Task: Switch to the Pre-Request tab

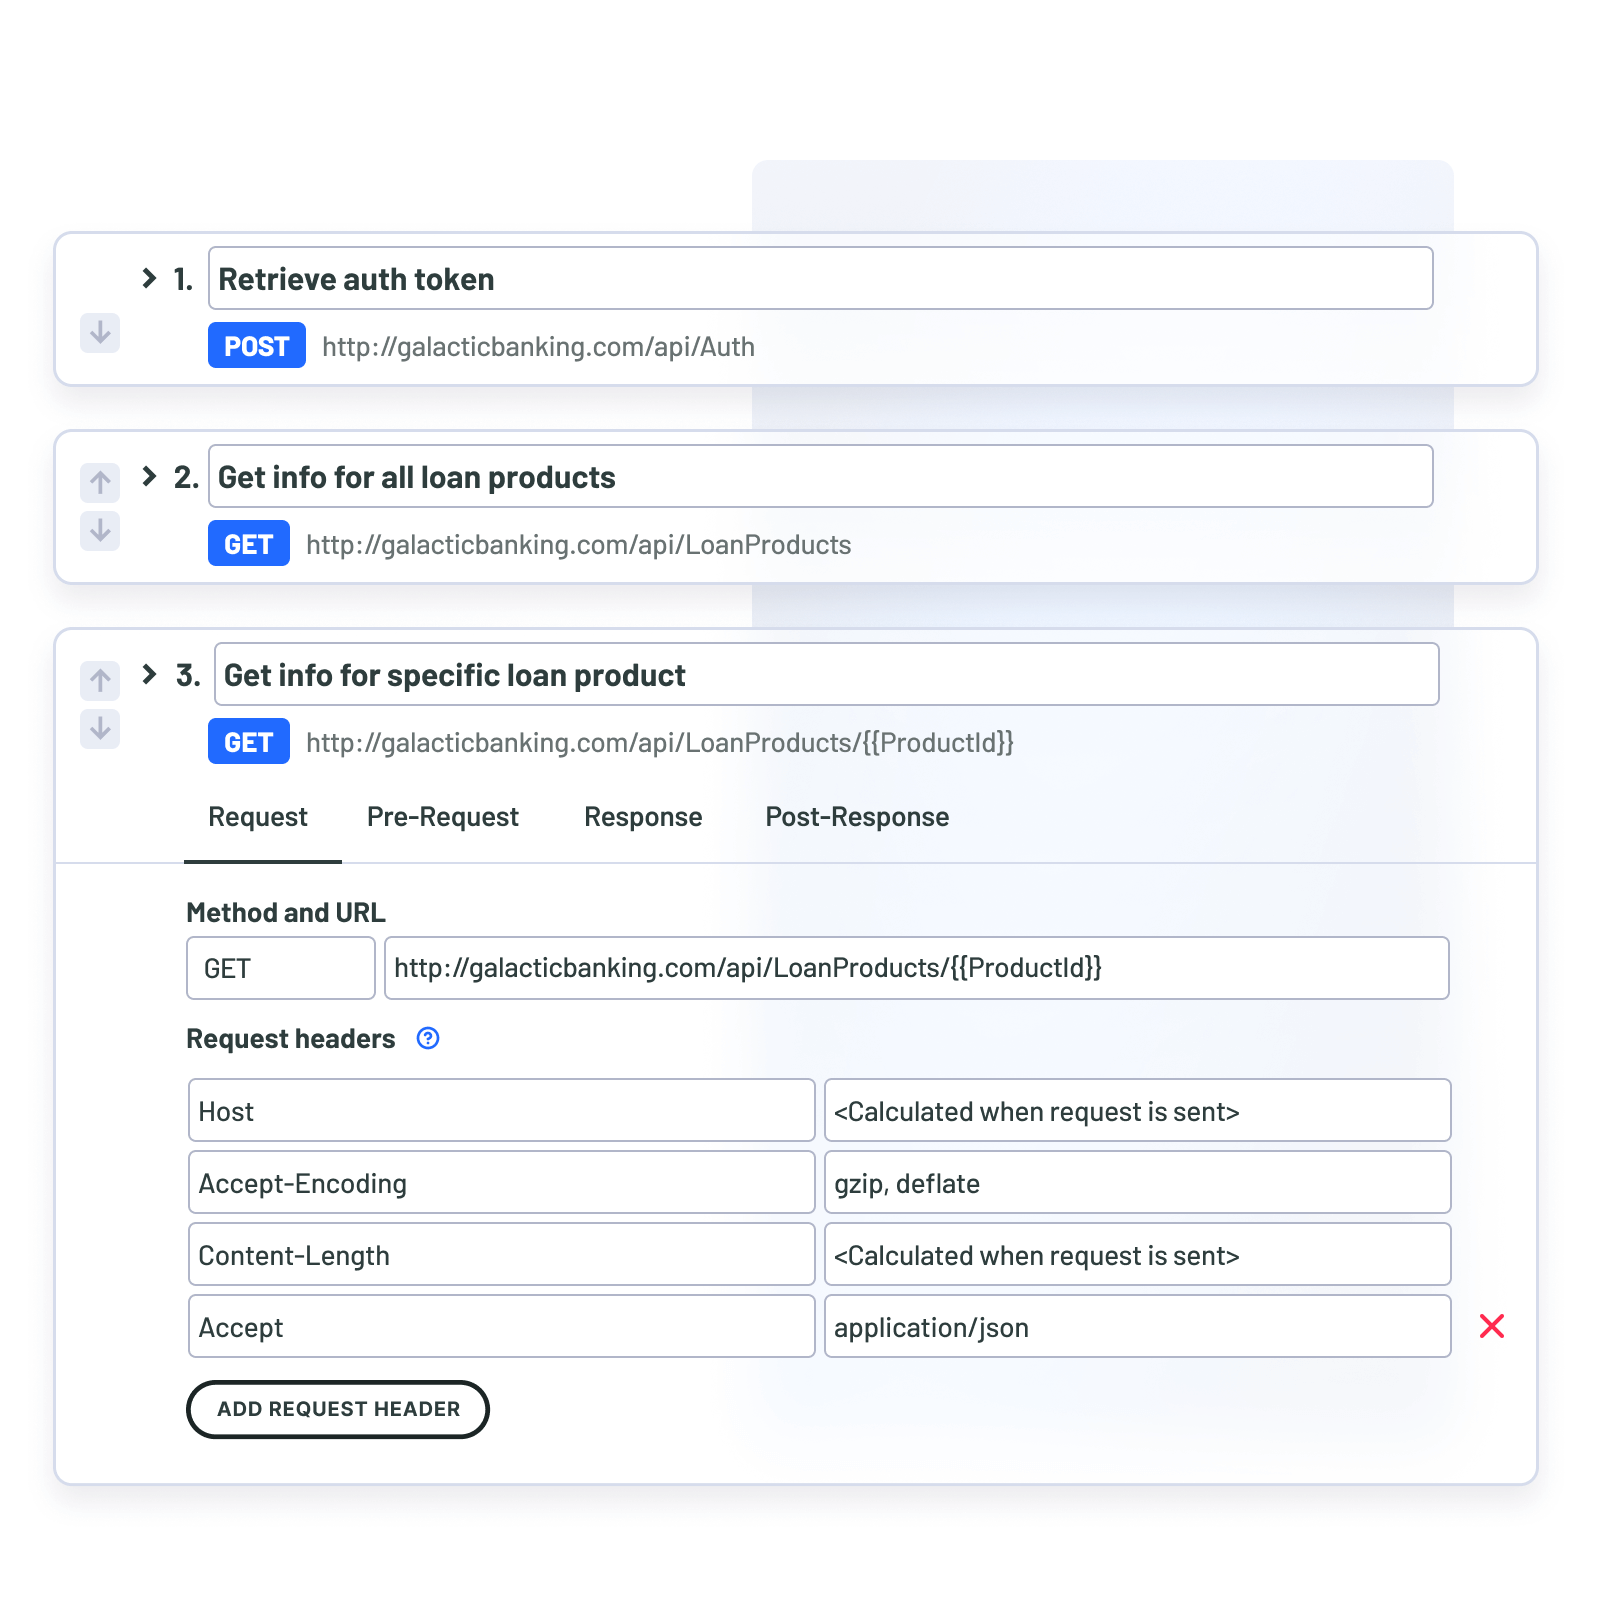Action: [x=443, y=817]
